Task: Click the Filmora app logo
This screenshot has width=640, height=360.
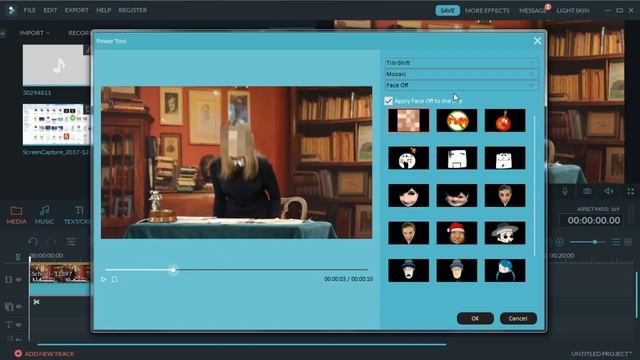Action: pyautogui.click(x=11, y=10)
